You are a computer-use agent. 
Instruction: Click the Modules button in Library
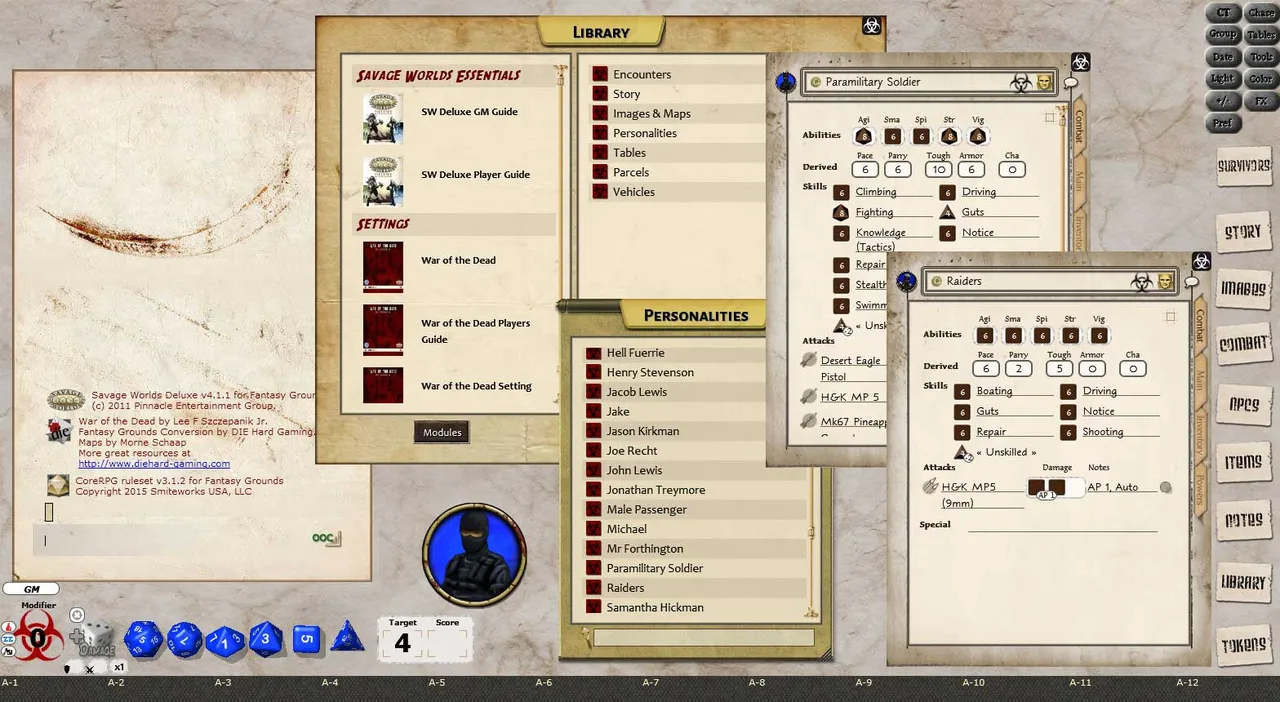442,432
